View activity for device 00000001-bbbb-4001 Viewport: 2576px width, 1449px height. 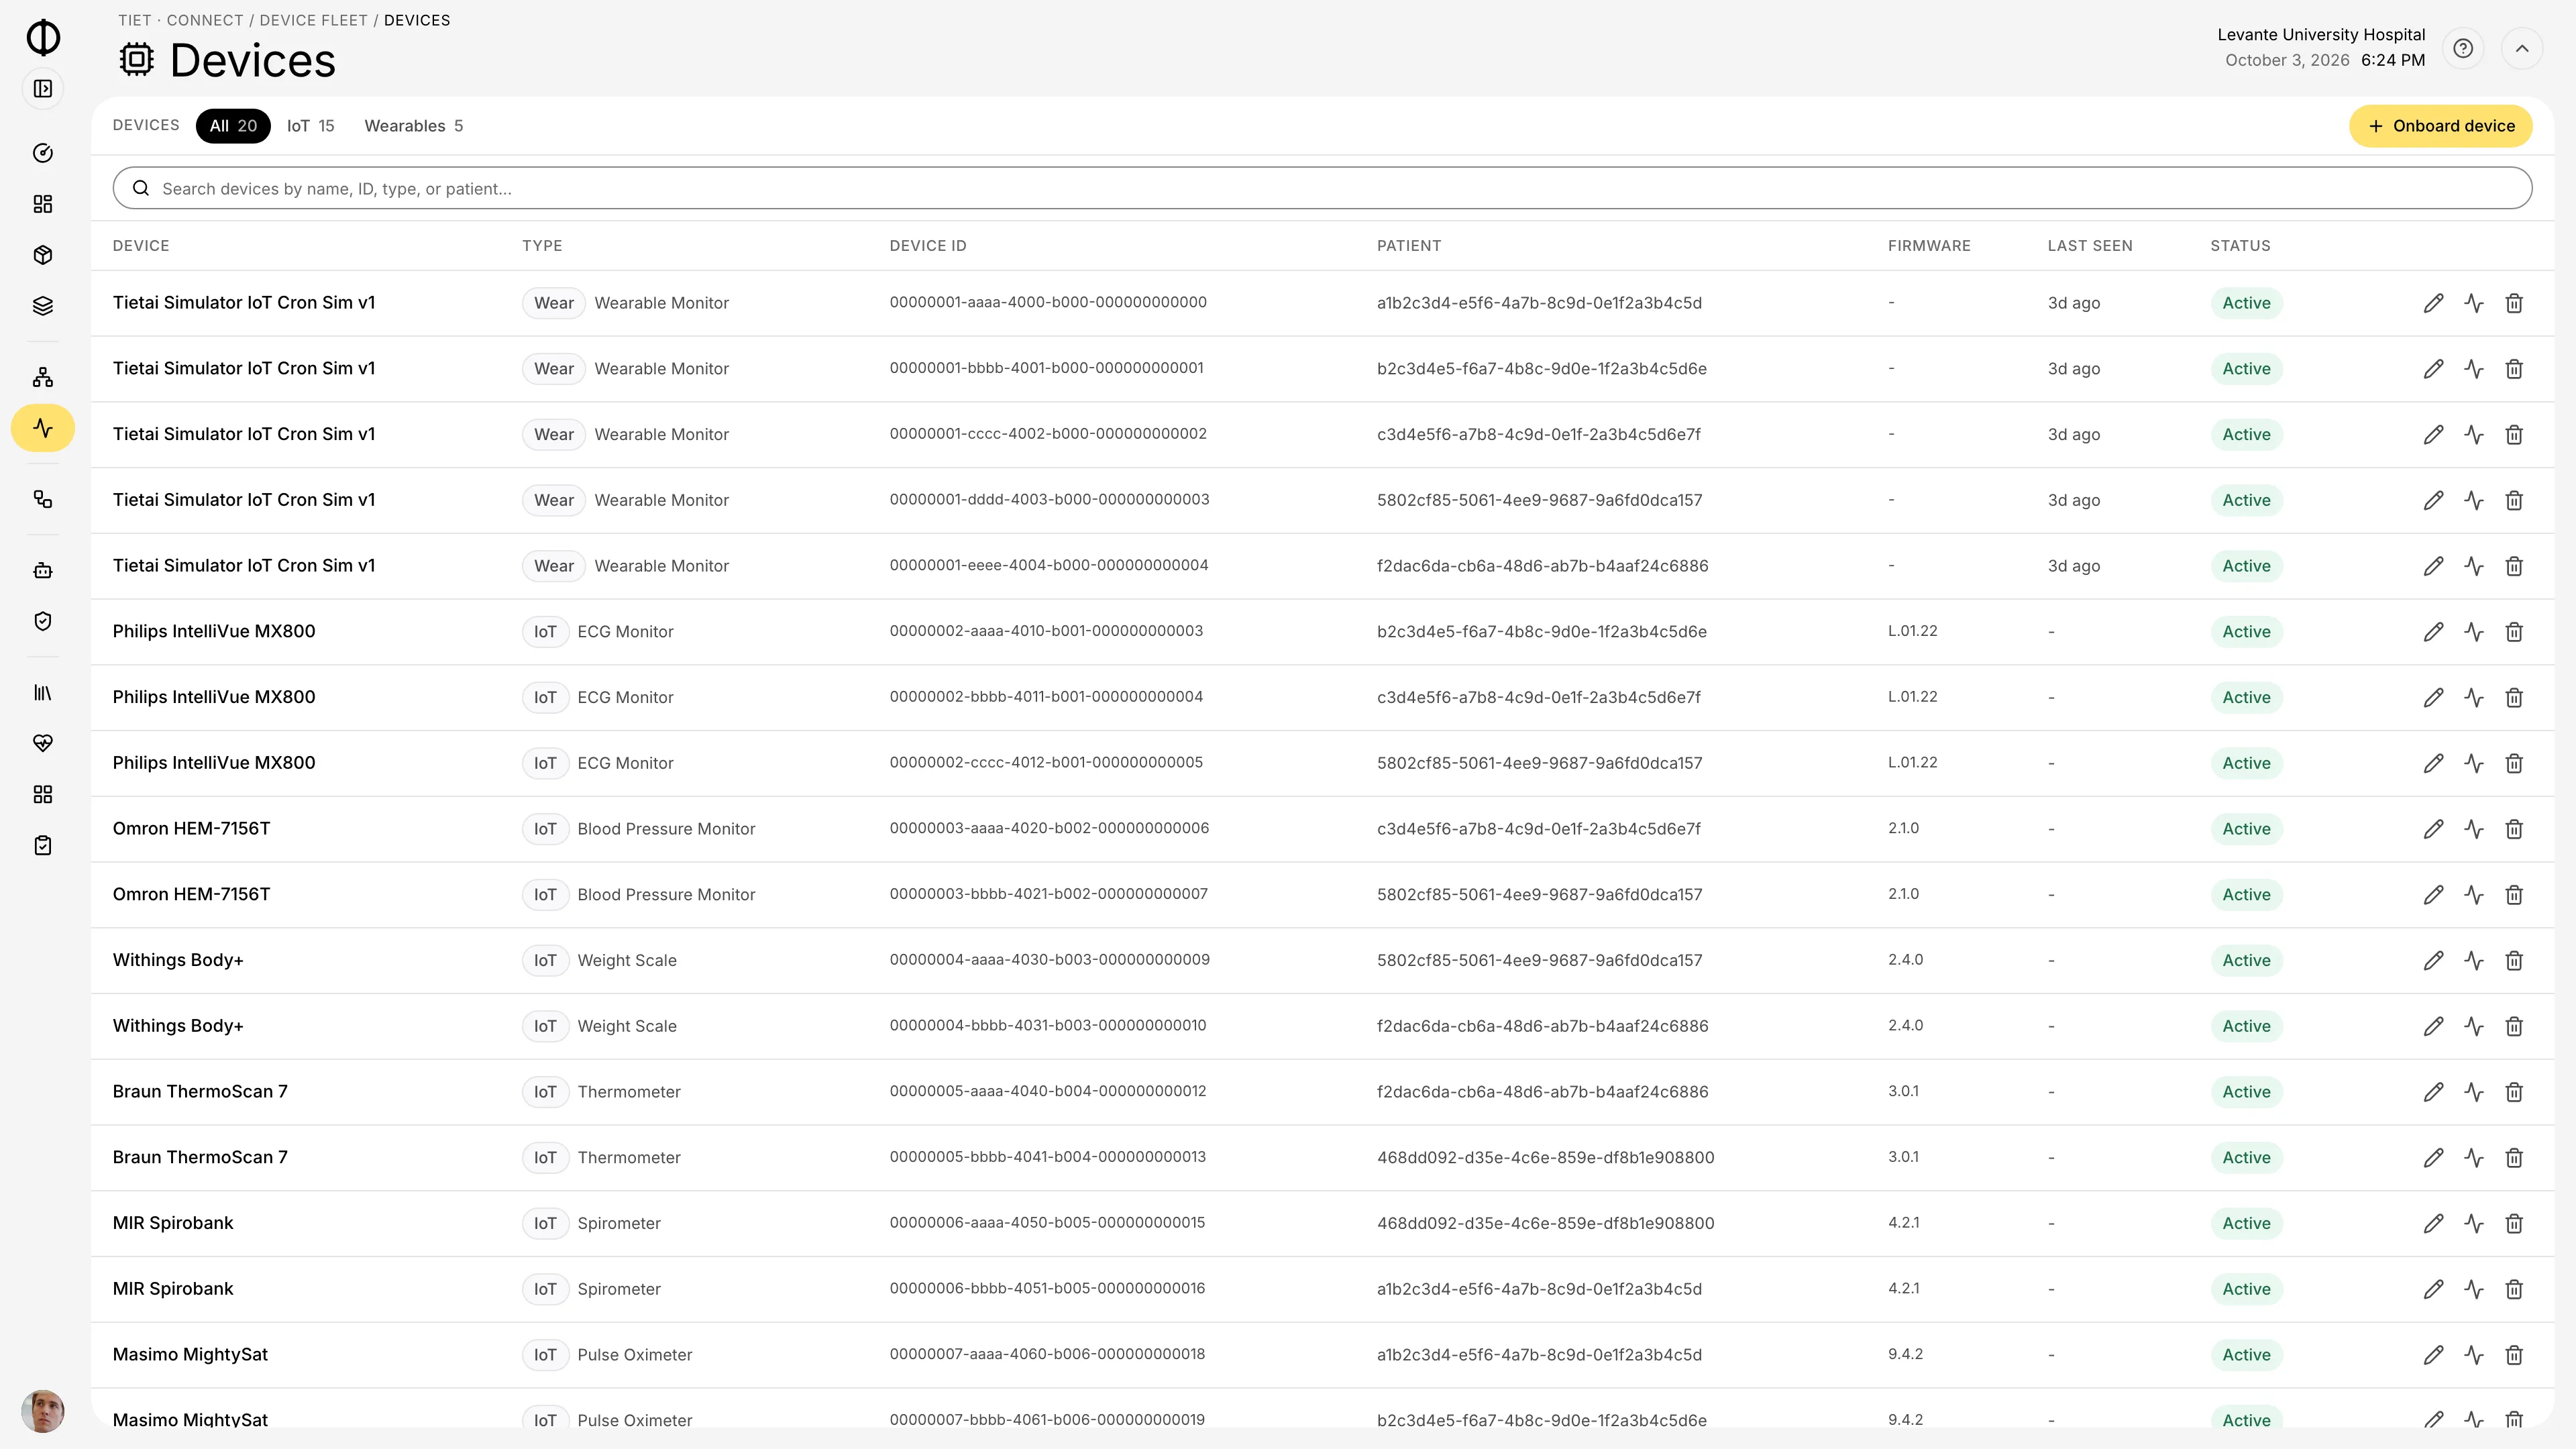coord(2474,369)
